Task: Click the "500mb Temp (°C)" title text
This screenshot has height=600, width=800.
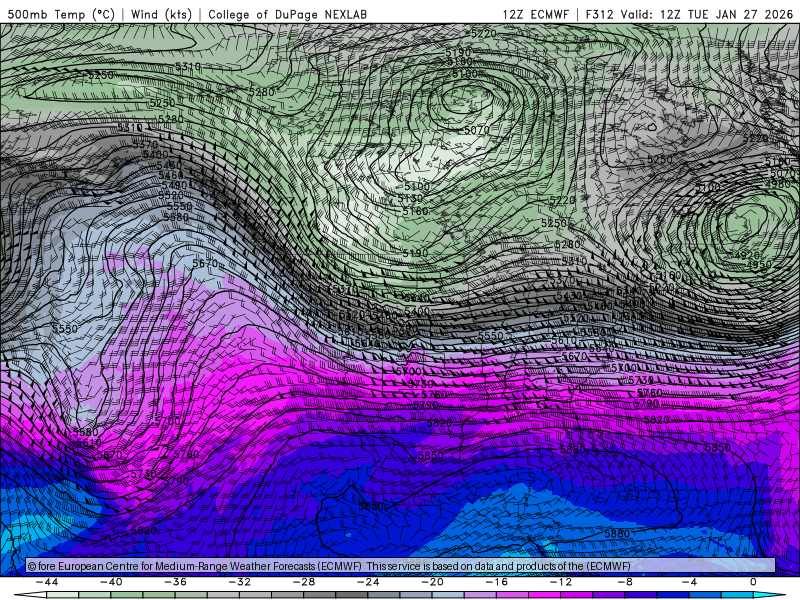Action: coord(61,14)
